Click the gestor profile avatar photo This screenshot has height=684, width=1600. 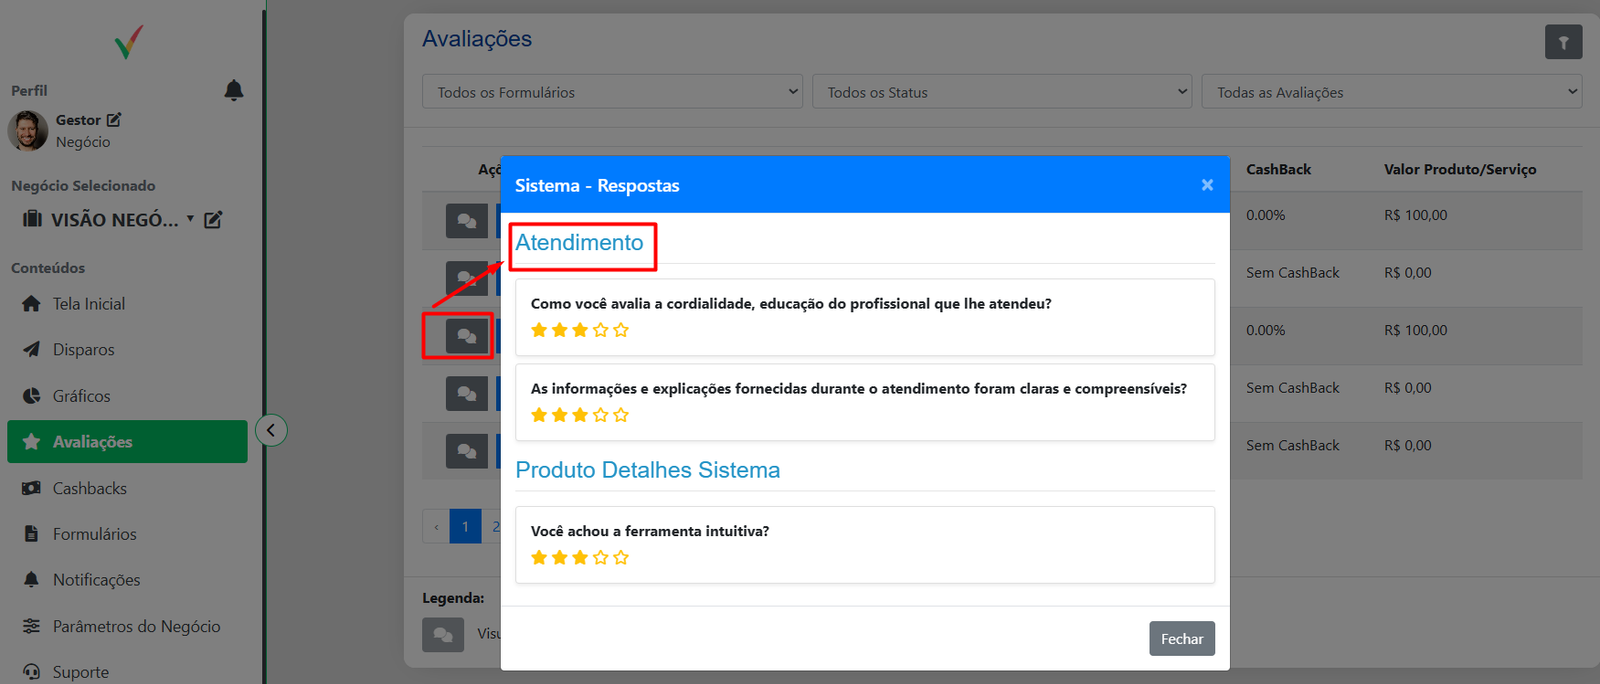[x=28, y=131]
